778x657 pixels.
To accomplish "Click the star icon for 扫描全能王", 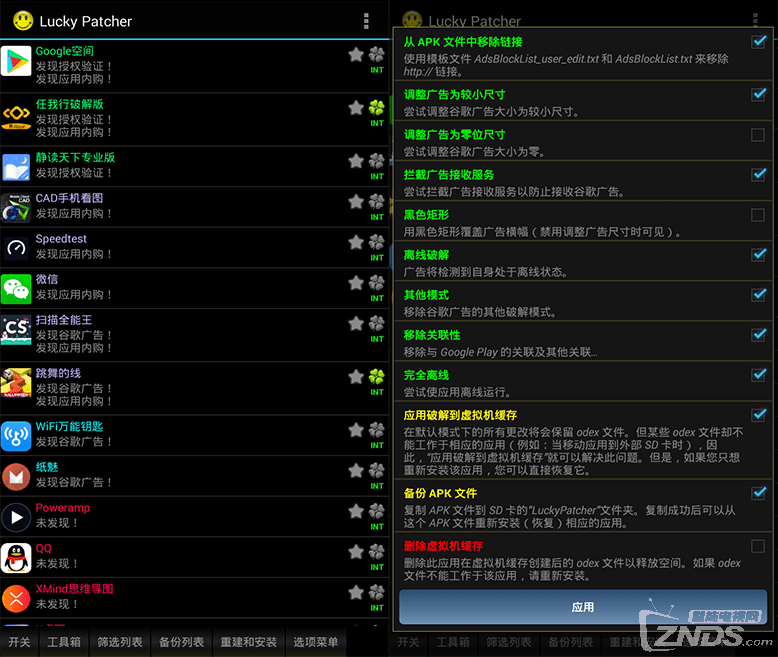I will (x=356, y=323).
